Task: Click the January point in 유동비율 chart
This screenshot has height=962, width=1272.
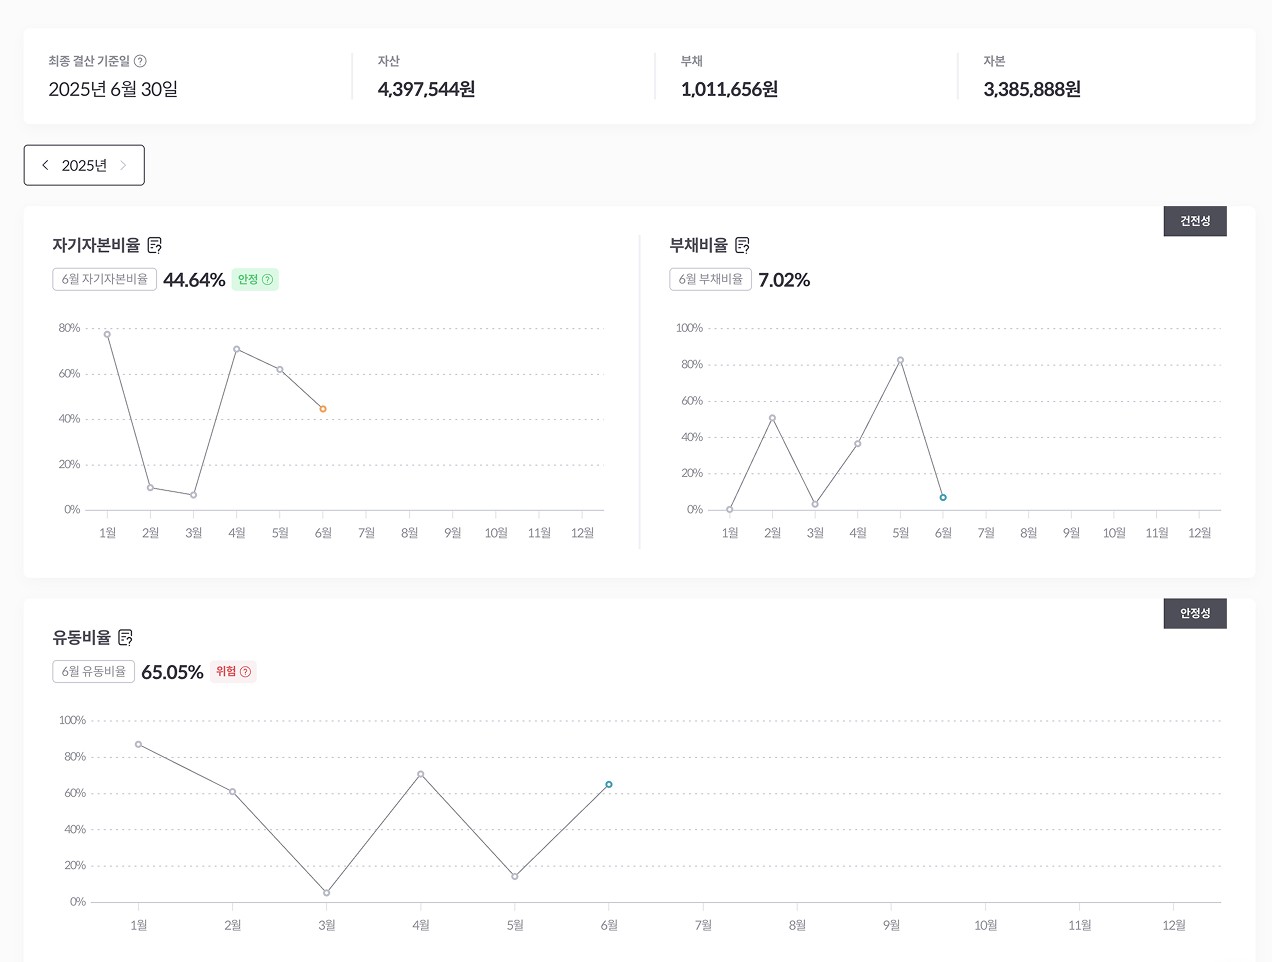Action: click(x=138, y=744)
